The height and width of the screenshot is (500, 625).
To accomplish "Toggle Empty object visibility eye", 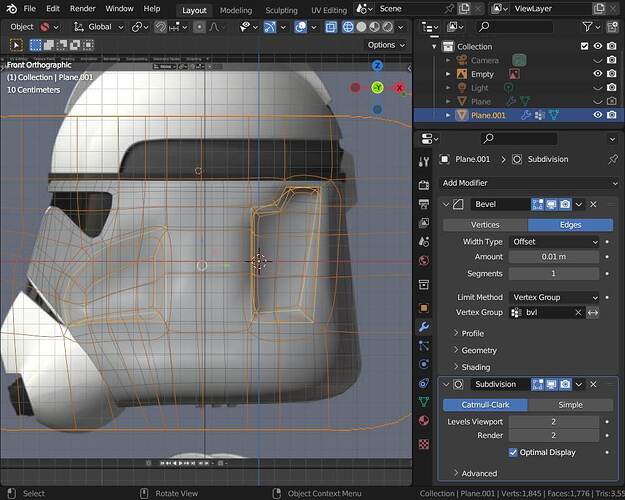I will [x=597, y=74].
